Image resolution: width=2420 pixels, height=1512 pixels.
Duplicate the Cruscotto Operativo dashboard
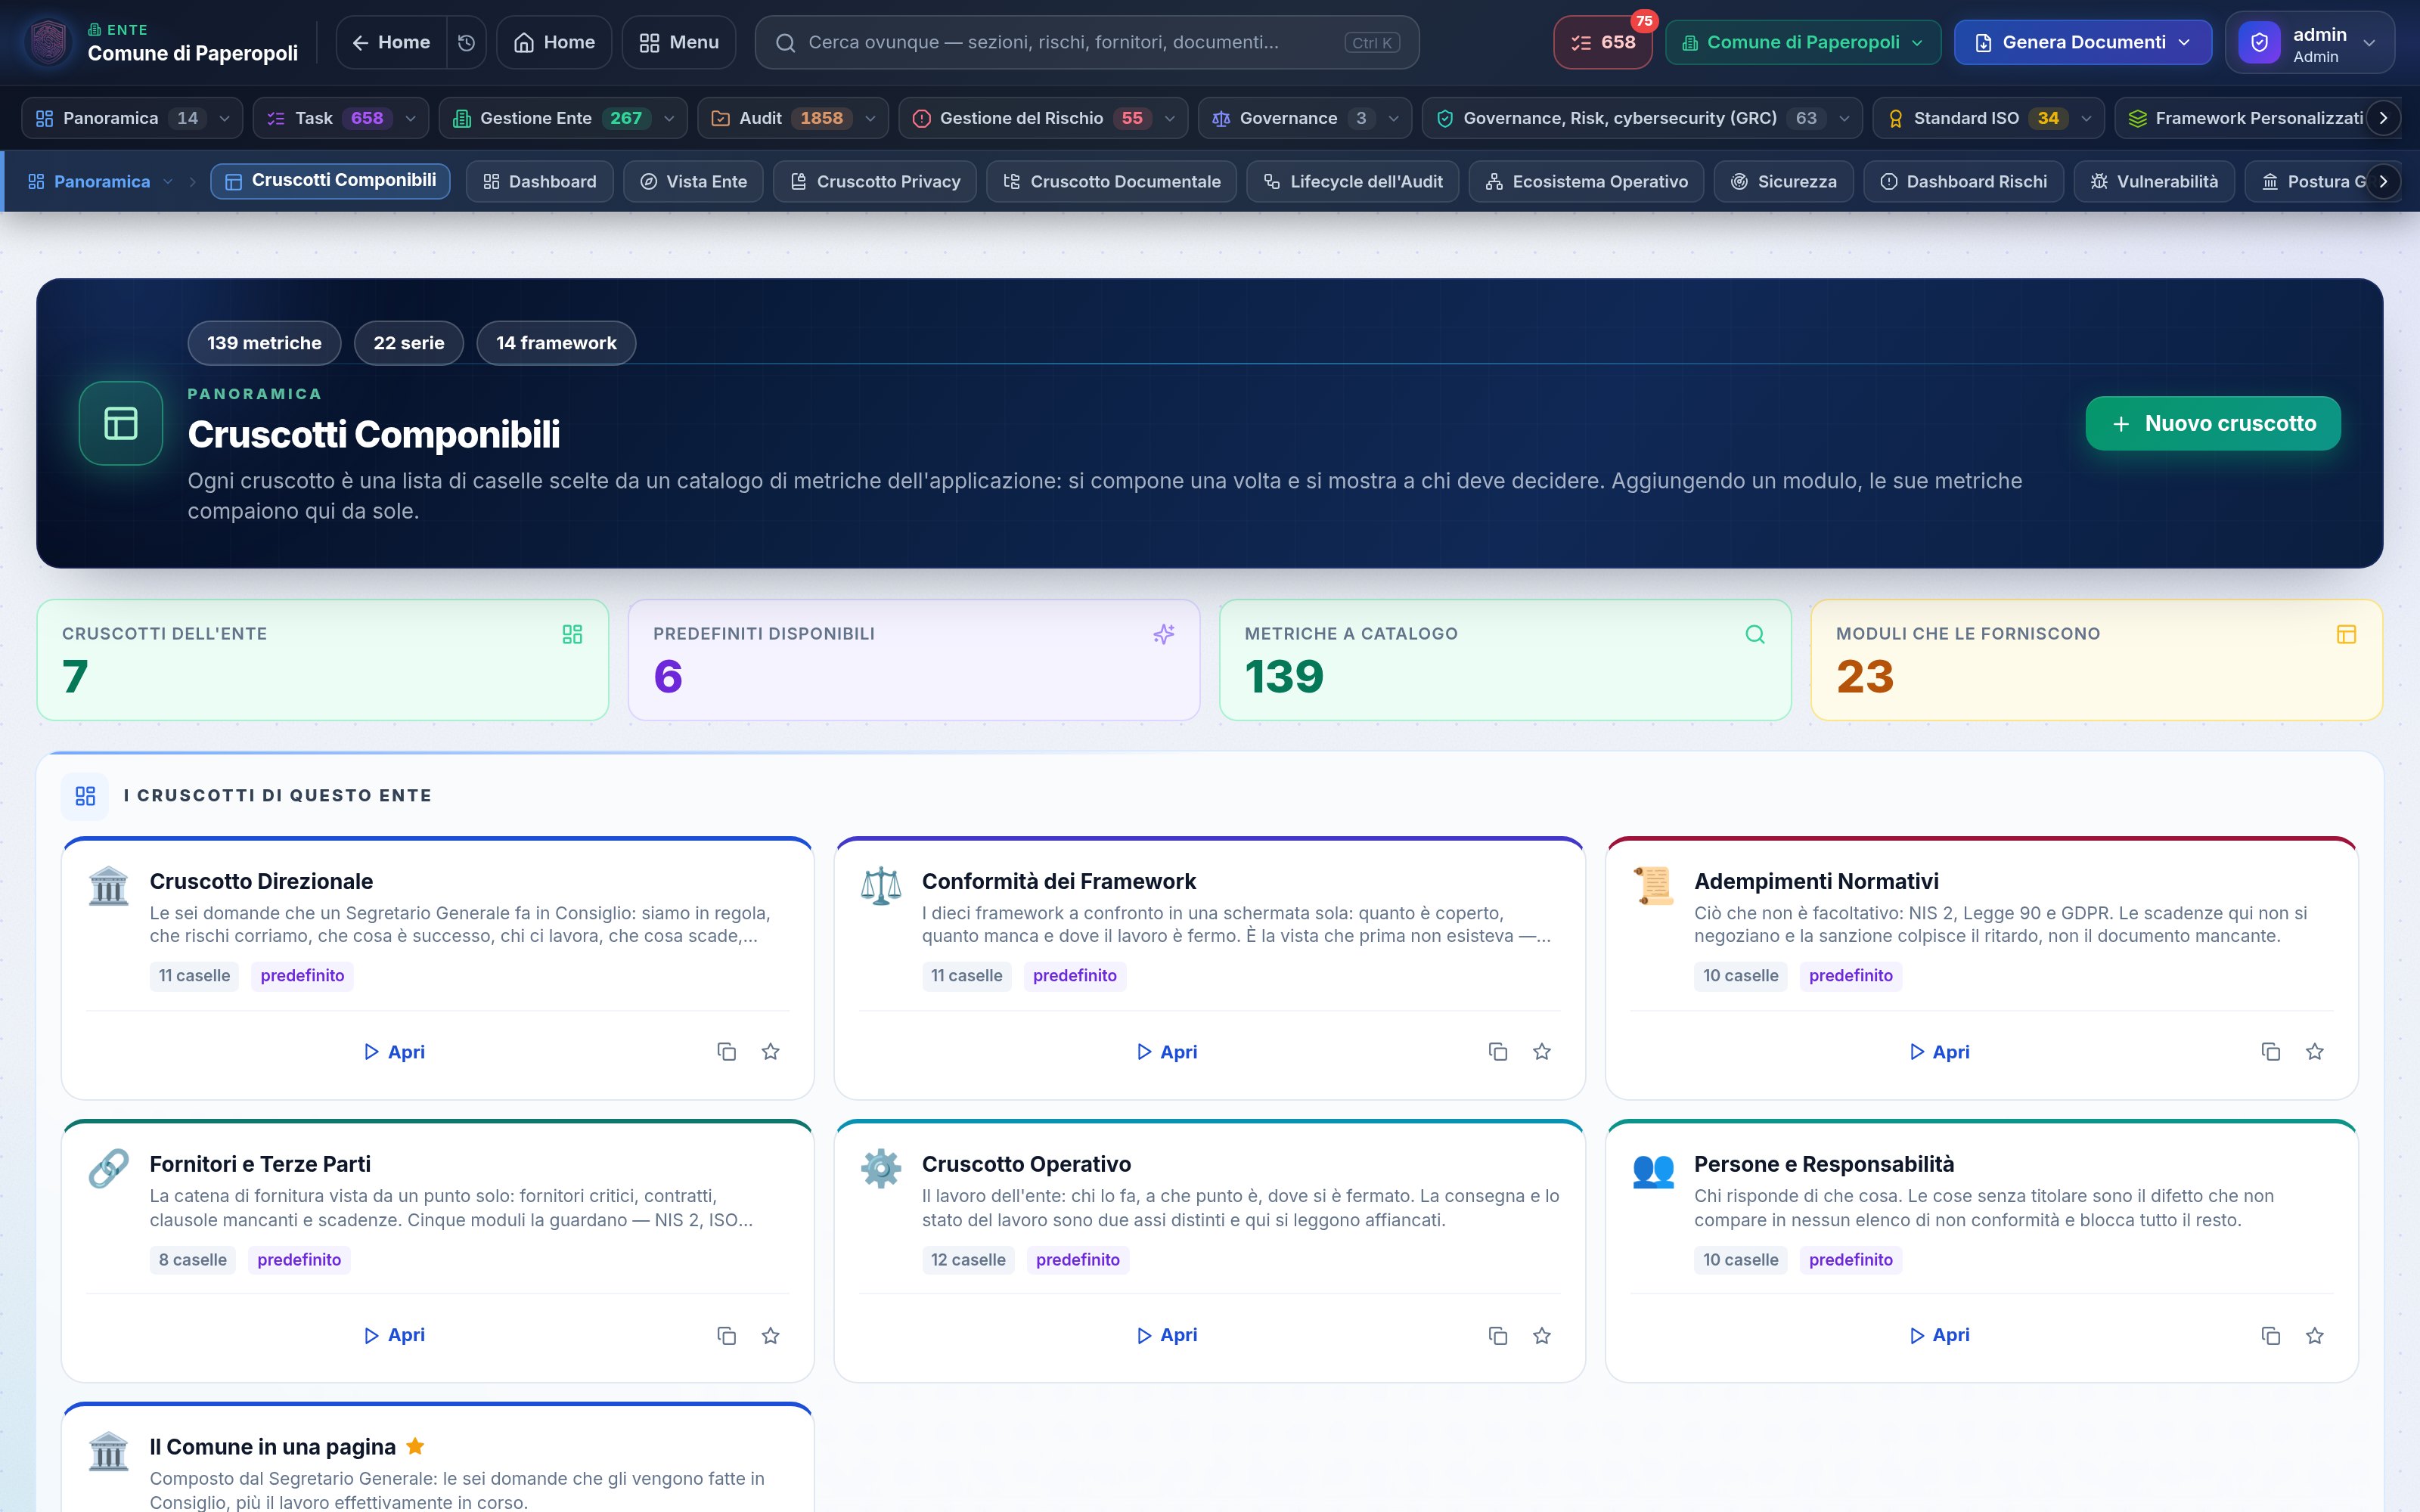click(x=1498, y=1335)
